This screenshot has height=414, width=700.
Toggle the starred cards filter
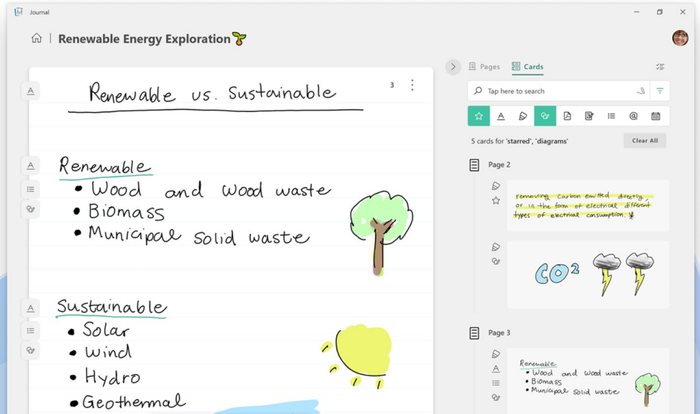point(479,116)
